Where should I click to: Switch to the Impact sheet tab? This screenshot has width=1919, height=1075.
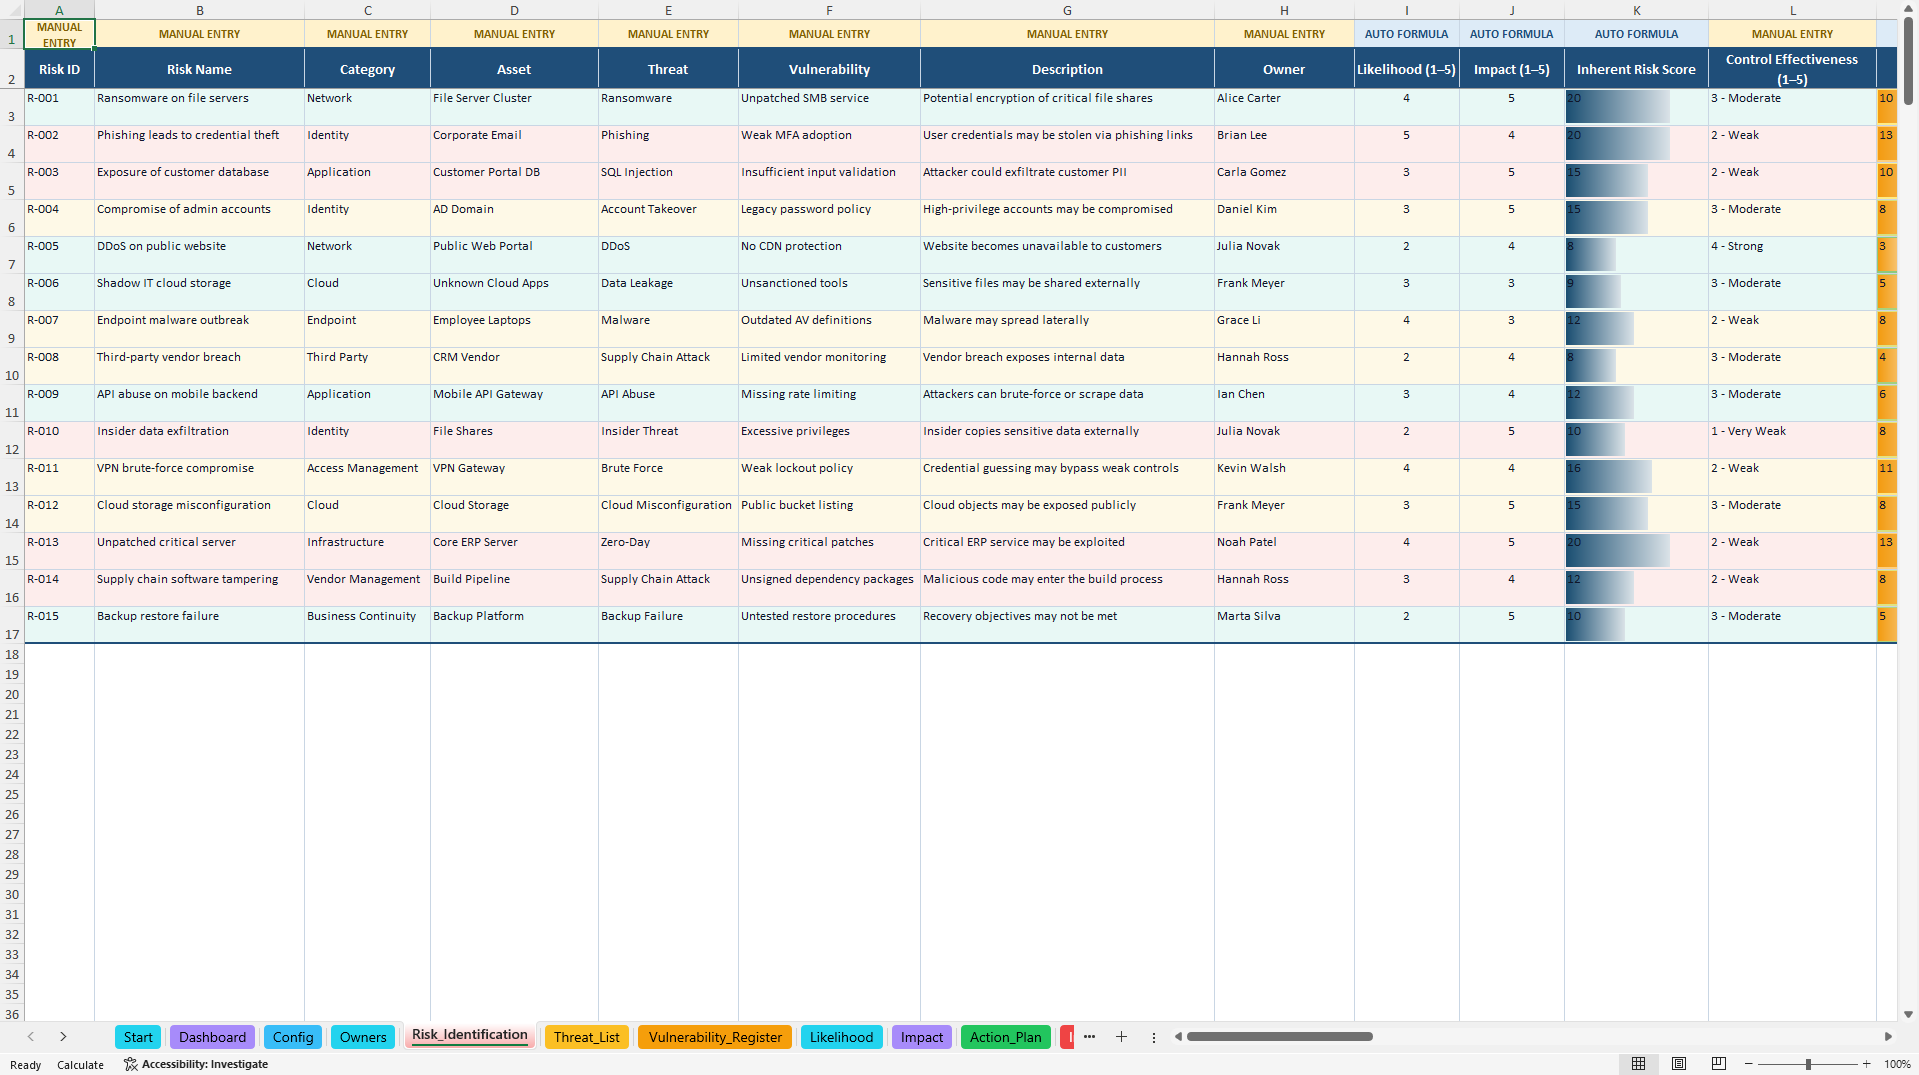[x=921, y=1037]
